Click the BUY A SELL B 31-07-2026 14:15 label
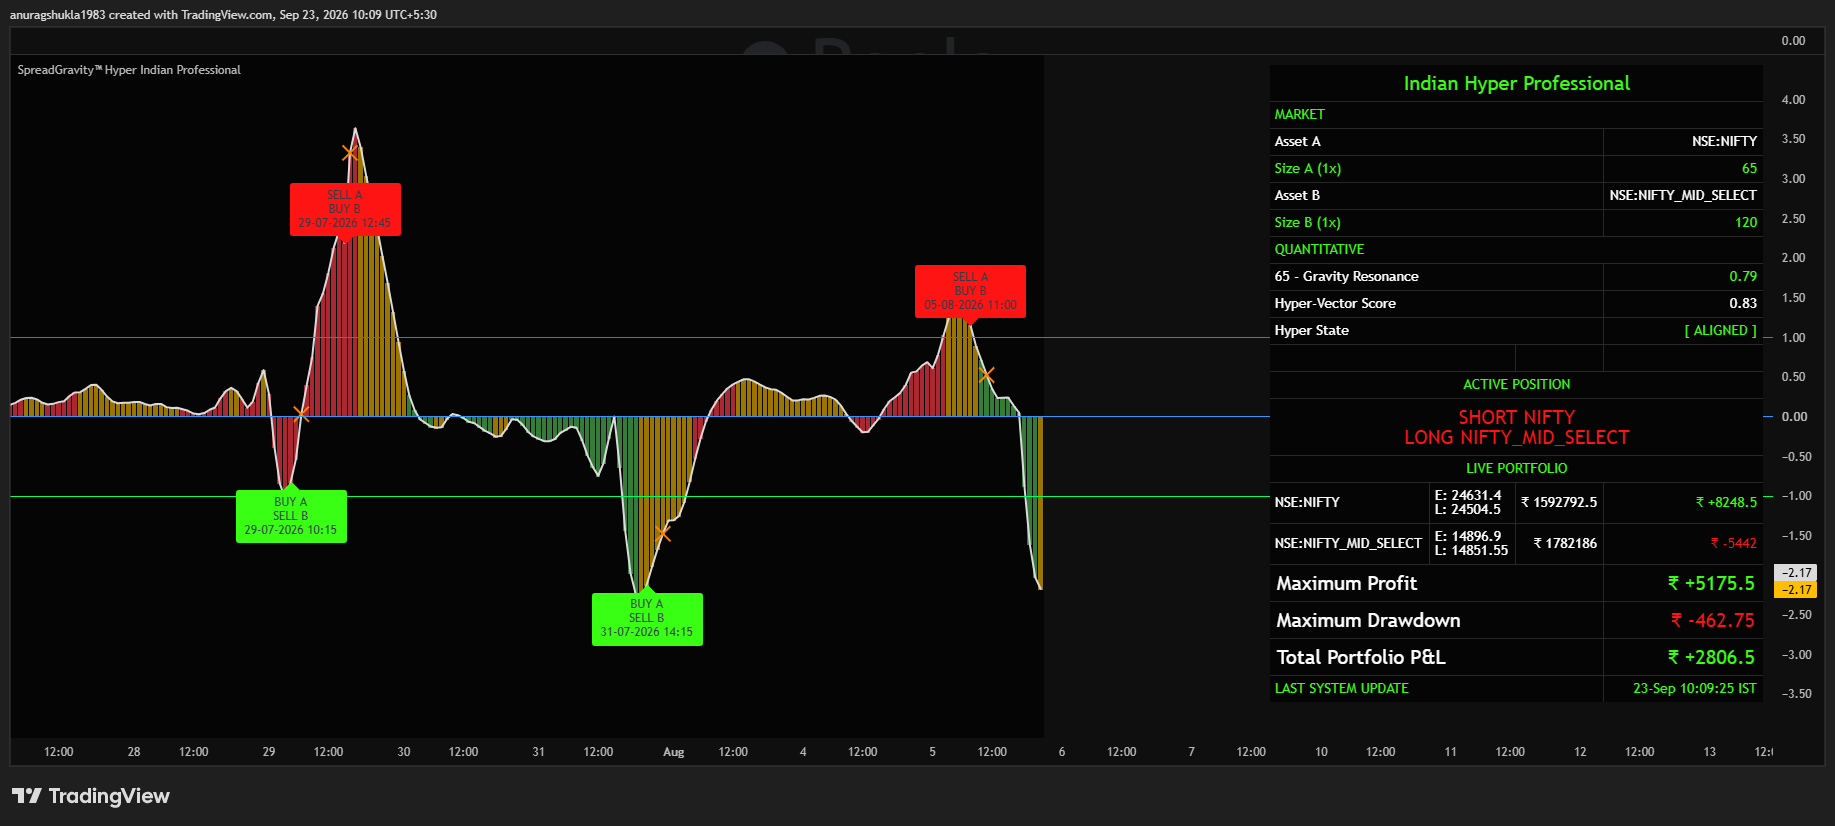This screenshot has width=1835, height=826. 647,618
